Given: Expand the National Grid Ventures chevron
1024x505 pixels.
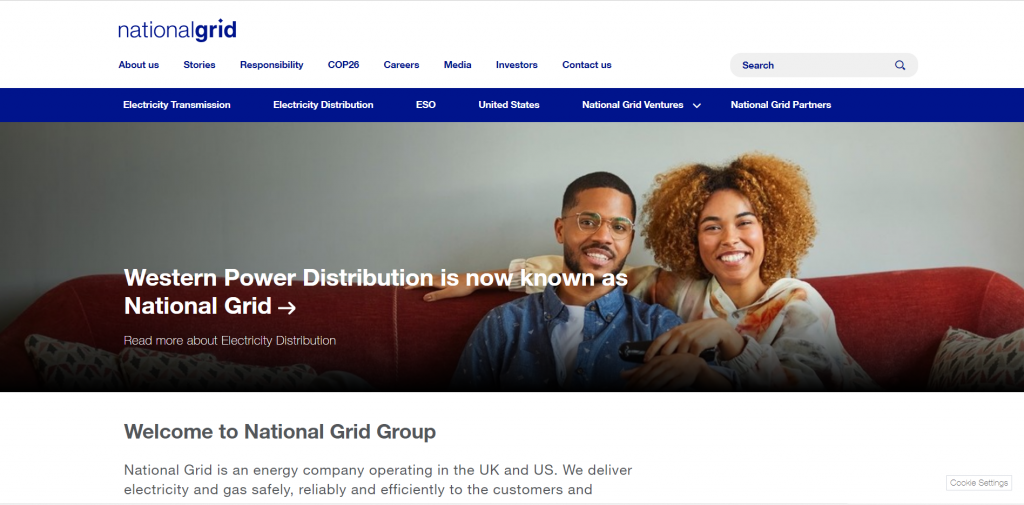Looking at the screenshot, I should click(697, 105).
